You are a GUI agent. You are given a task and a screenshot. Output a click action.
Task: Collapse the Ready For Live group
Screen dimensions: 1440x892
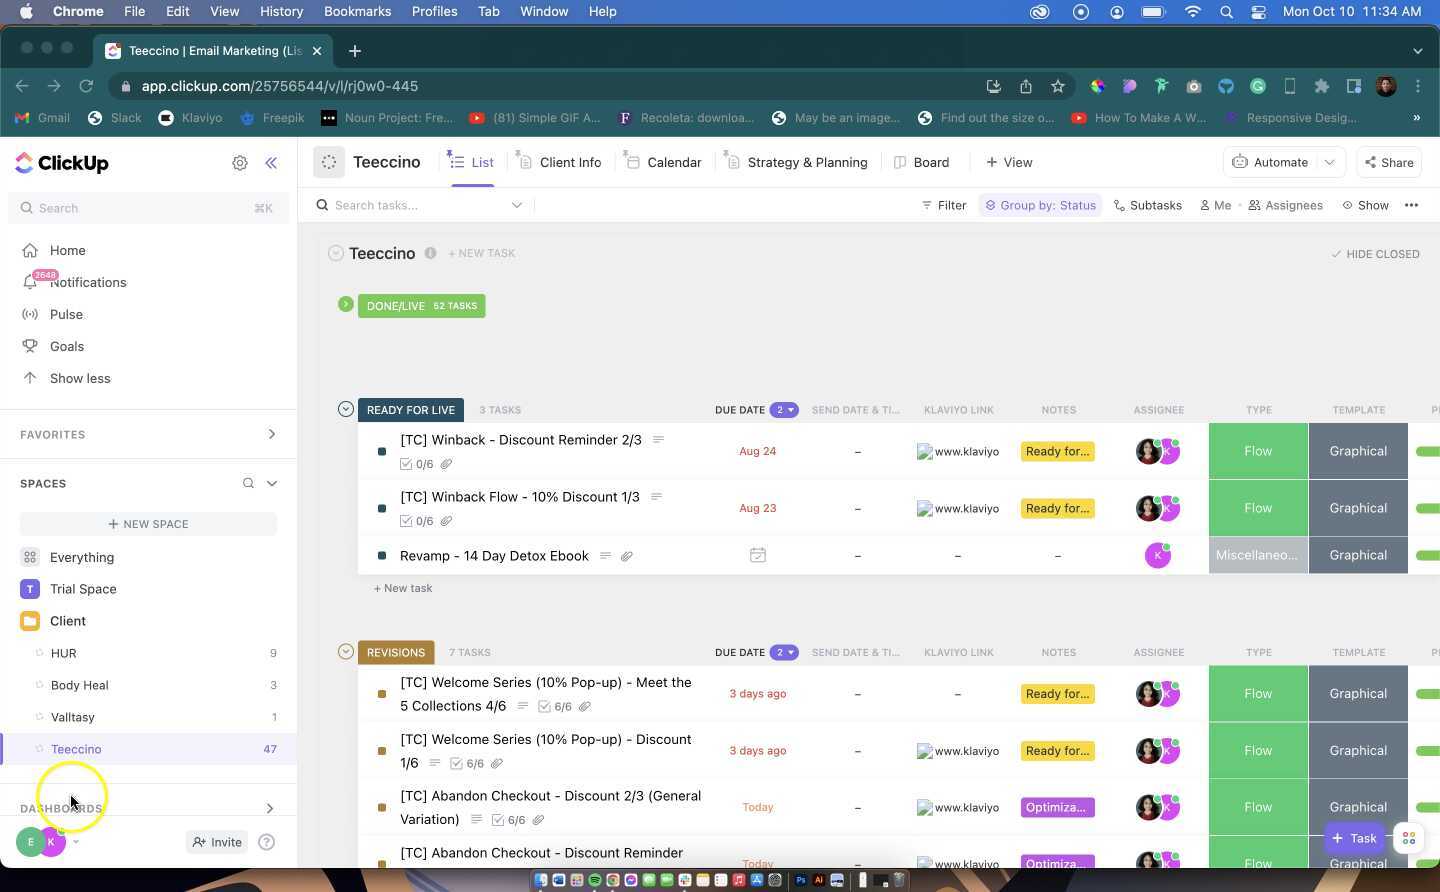(x=346, y=409)
